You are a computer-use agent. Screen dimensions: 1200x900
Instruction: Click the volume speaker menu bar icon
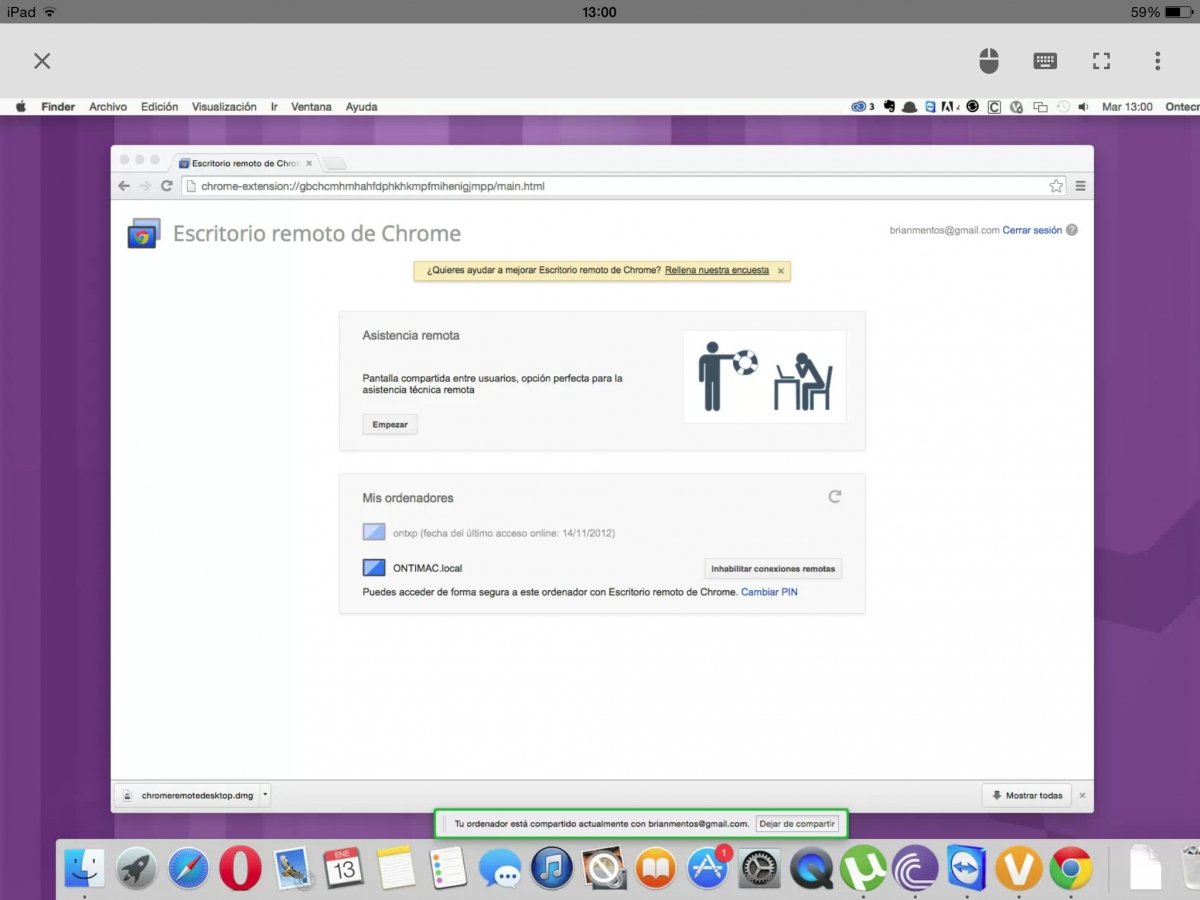[x=1084, y=107]
